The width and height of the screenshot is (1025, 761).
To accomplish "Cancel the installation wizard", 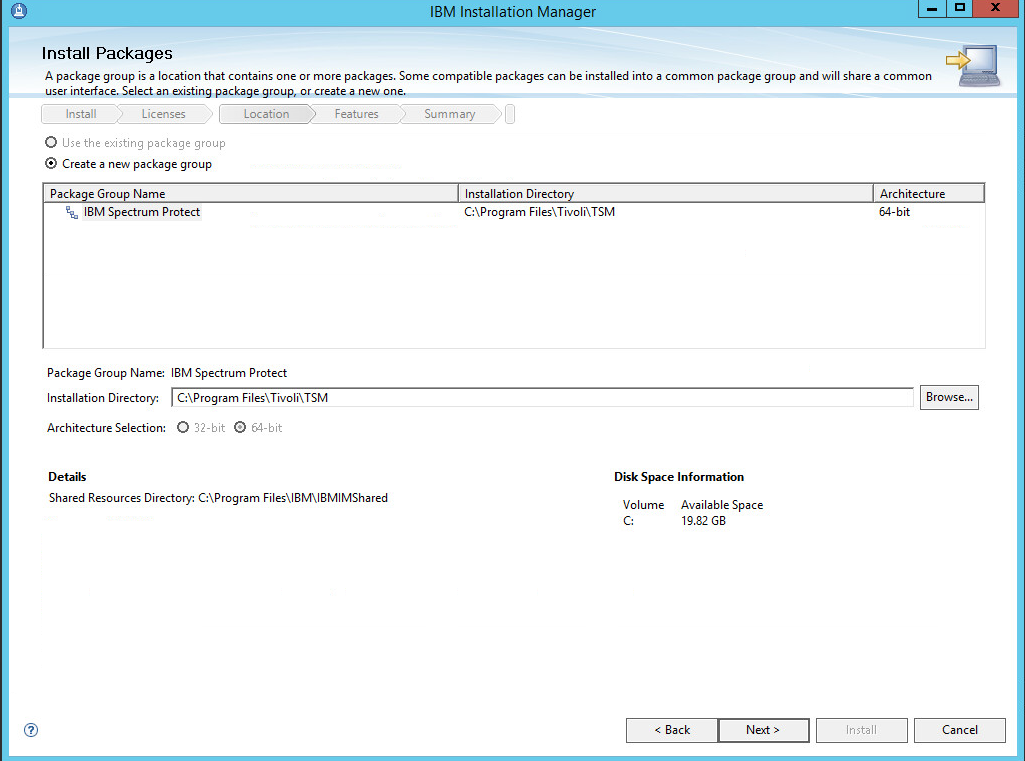I will pyautogui.click(x=959, y=730).
